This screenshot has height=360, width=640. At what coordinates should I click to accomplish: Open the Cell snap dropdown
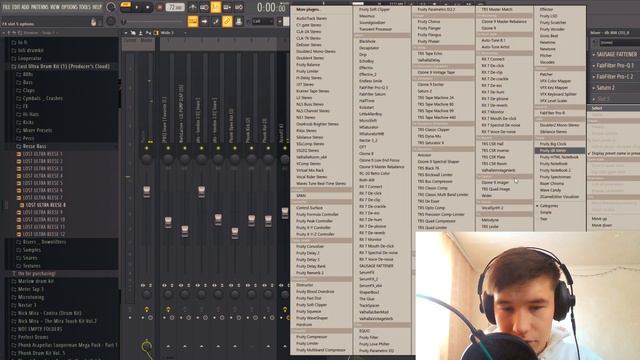click(x=262, y=21)
